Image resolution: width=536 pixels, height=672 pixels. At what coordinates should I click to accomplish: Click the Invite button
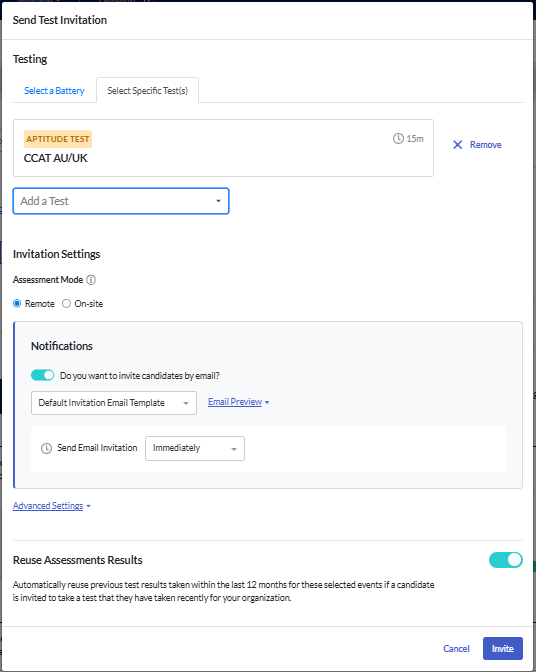pos(503,648)
